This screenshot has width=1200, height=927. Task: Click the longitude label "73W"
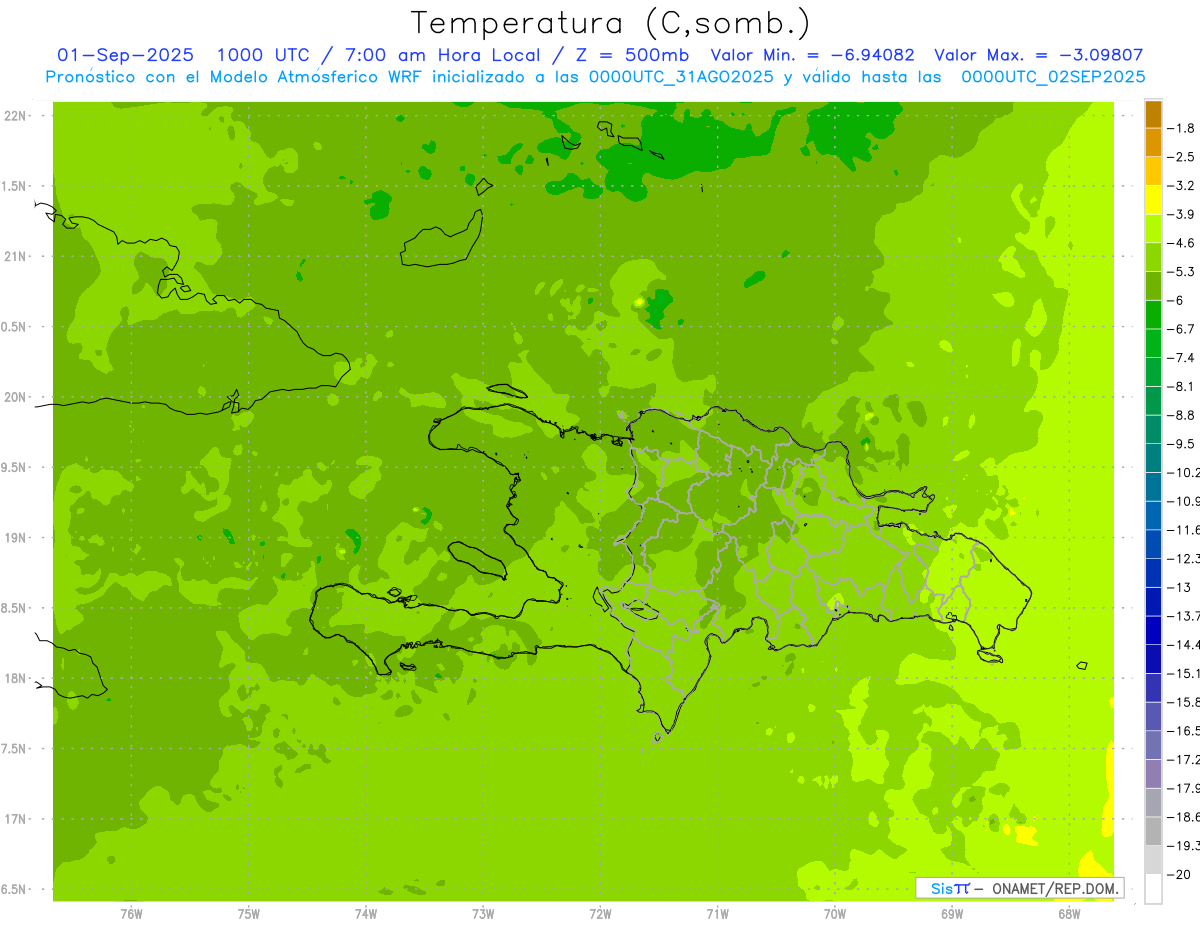tap(483, 913)
